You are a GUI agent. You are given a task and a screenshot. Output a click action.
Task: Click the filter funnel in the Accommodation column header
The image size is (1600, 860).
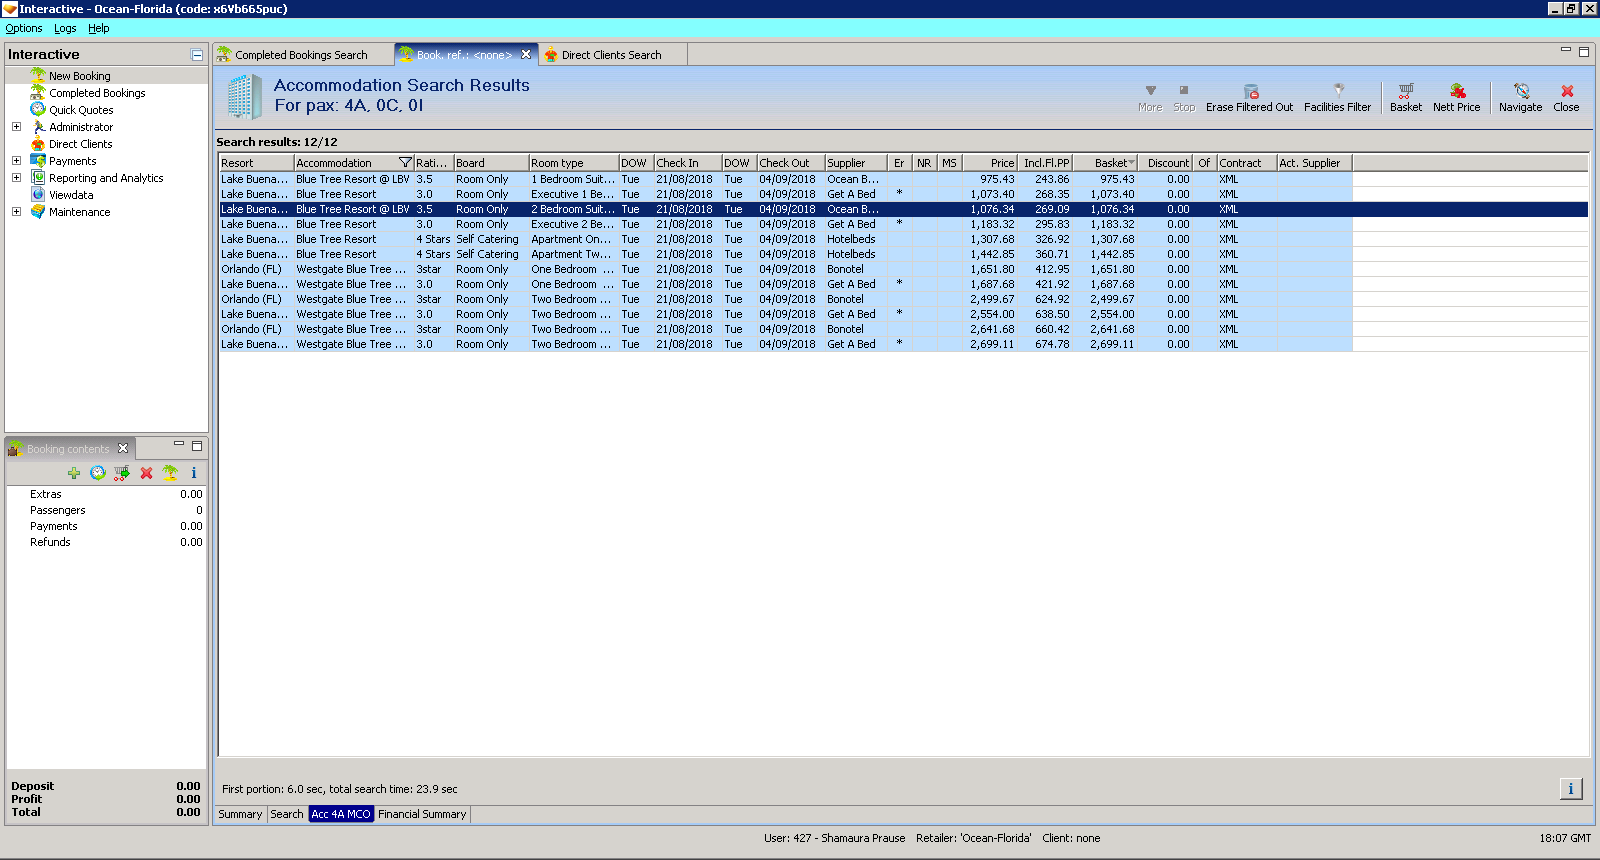[405, 163]
